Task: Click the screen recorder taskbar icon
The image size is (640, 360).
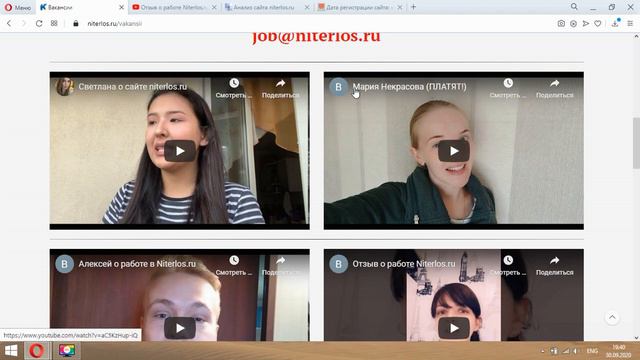Action: pyautogui.click(x=67, y=351)
